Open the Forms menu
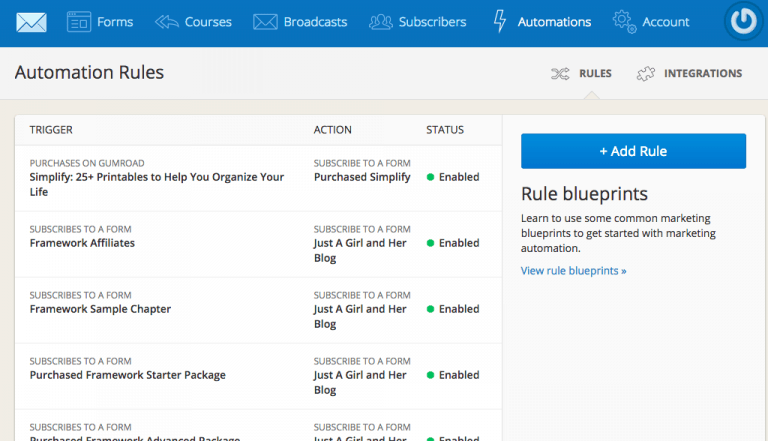Image resolution: width=768 pixels, height=441 pixels. coord(115,22)
